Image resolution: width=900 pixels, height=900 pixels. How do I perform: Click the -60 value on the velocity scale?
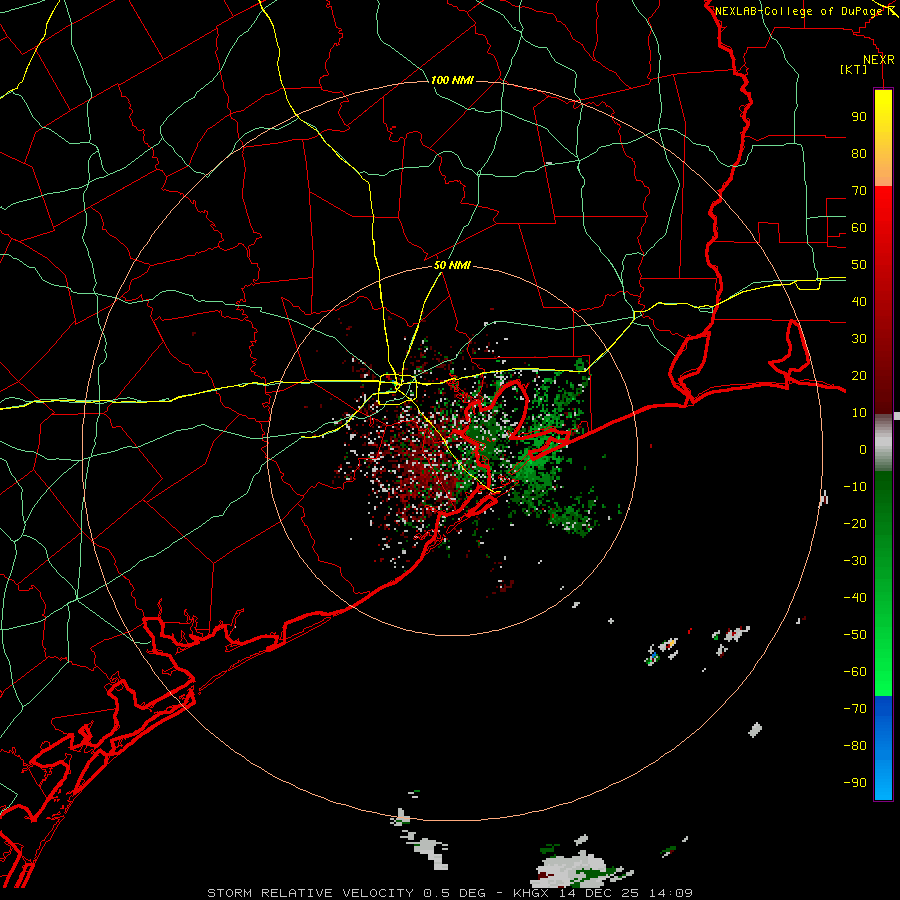click(x=855, y=672)
